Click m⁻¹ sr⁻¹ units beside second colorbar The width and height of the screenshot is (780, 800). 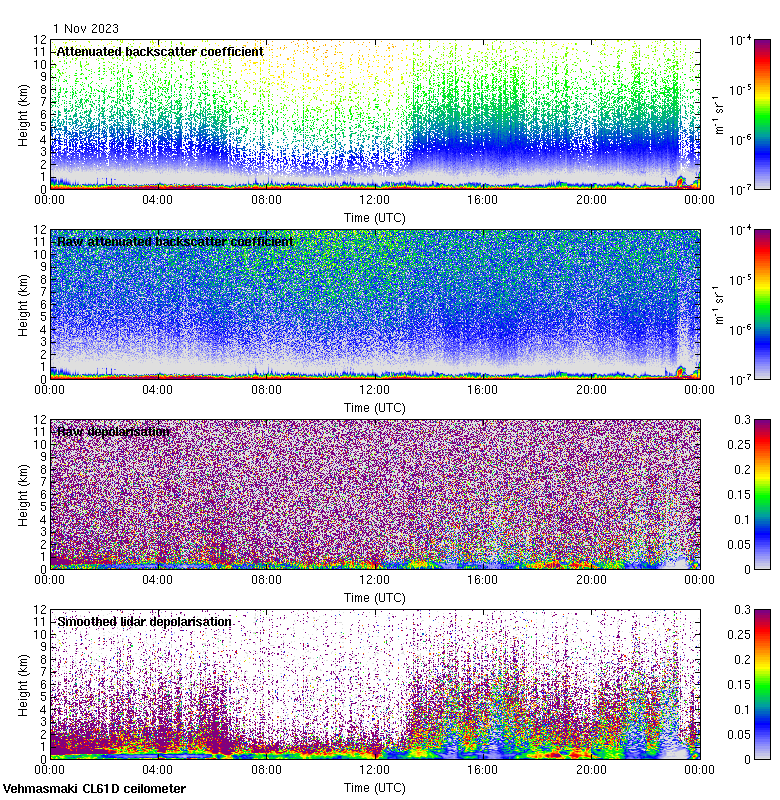tap(718, 304)
